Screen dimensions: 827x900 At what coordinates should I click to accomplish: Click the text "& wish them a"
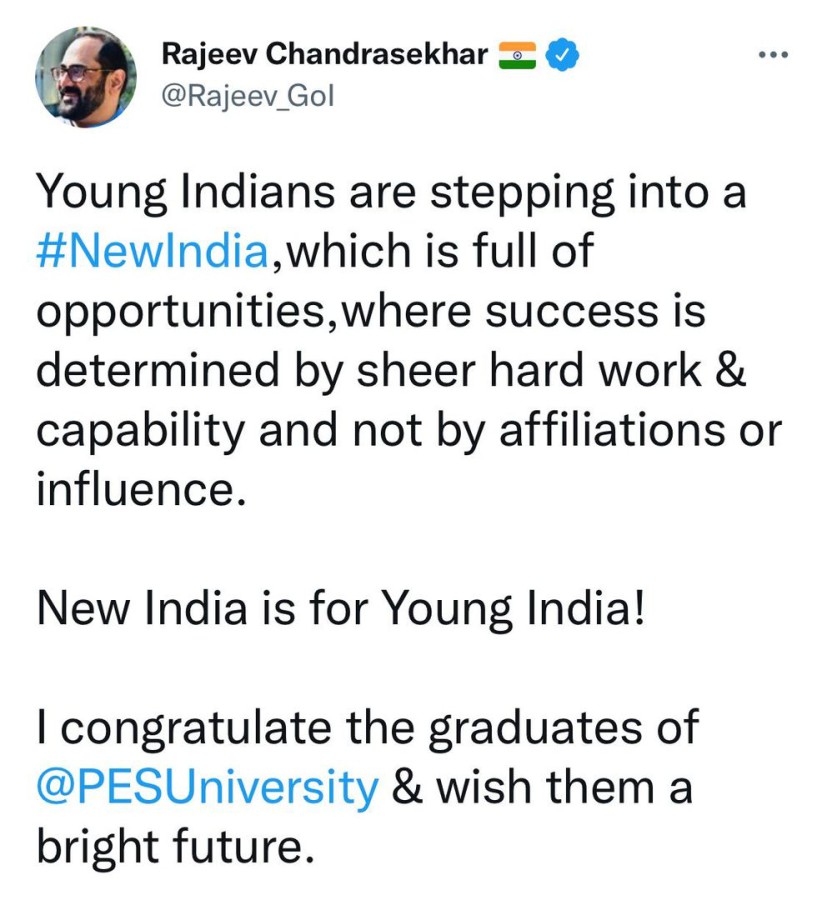click(541, 789)
